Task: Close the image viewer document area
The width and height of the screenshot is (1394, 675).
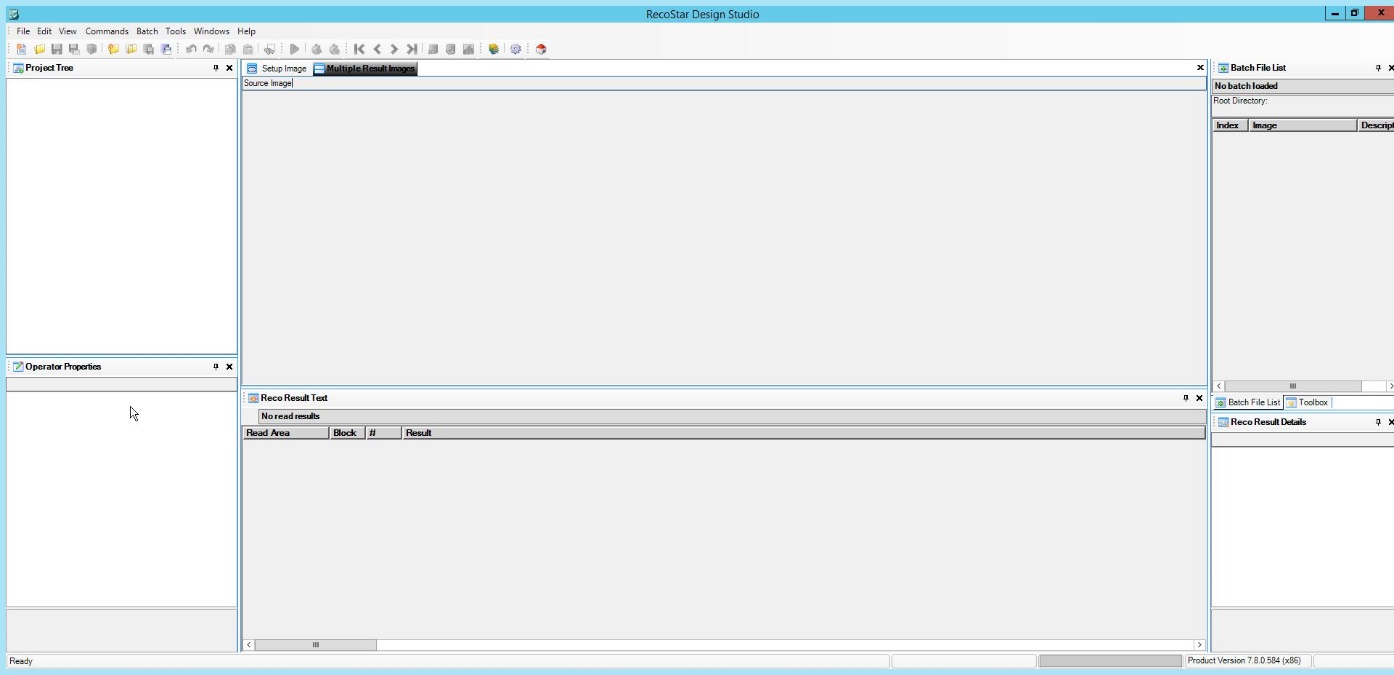Action: click(1200, 68)
